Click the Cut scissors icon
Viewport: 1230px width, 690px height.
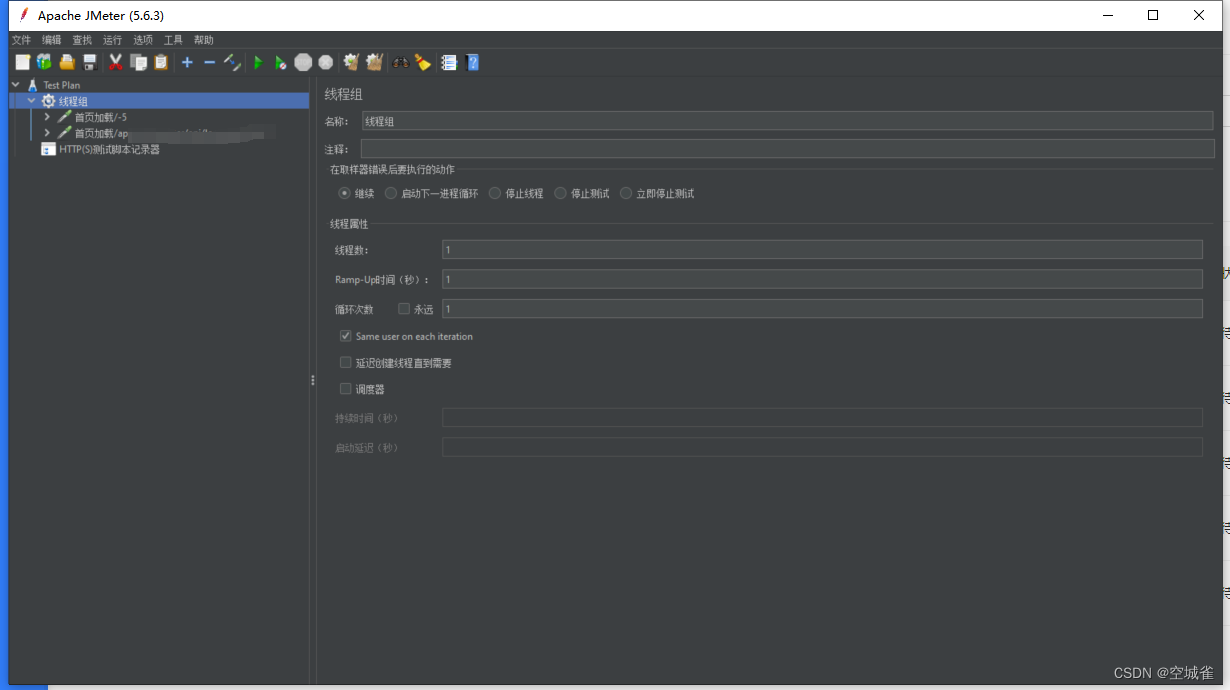(x=116, y=62)
